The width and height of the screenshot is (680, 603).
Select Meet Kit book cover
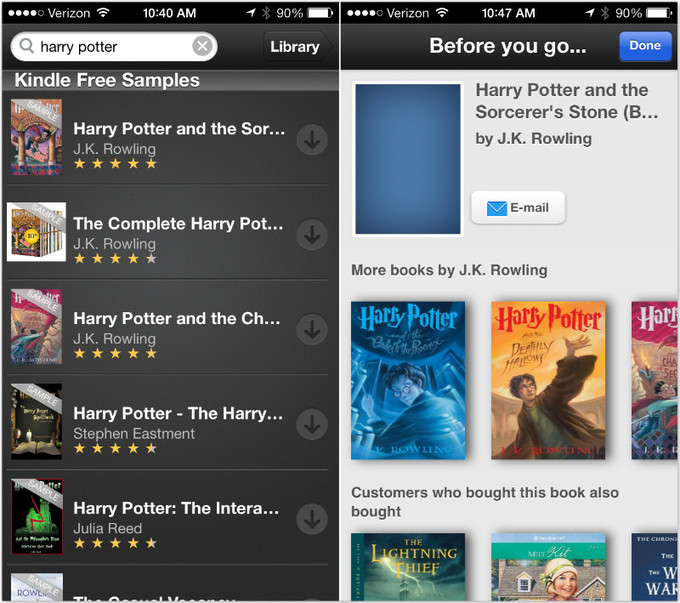[x=548, y=567]
